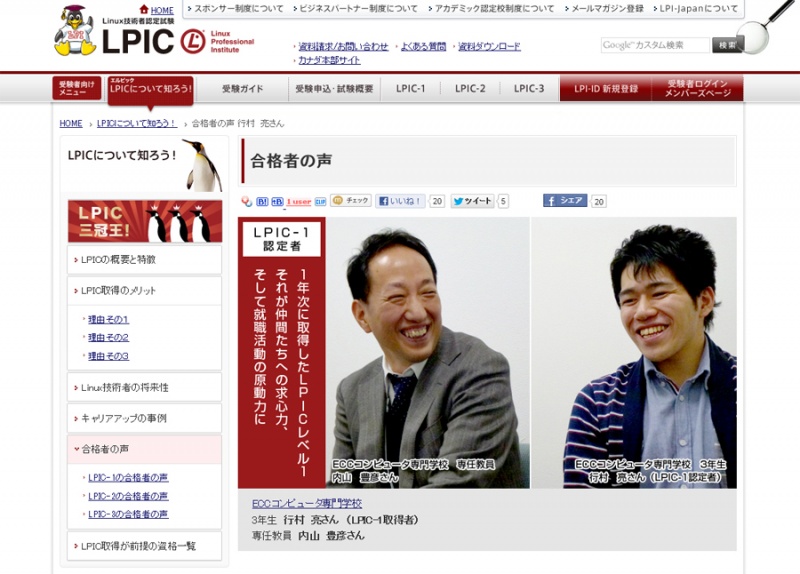Open LPIC-1の合格者の声 link
800x574 pixels.
(x=128, y=478)
